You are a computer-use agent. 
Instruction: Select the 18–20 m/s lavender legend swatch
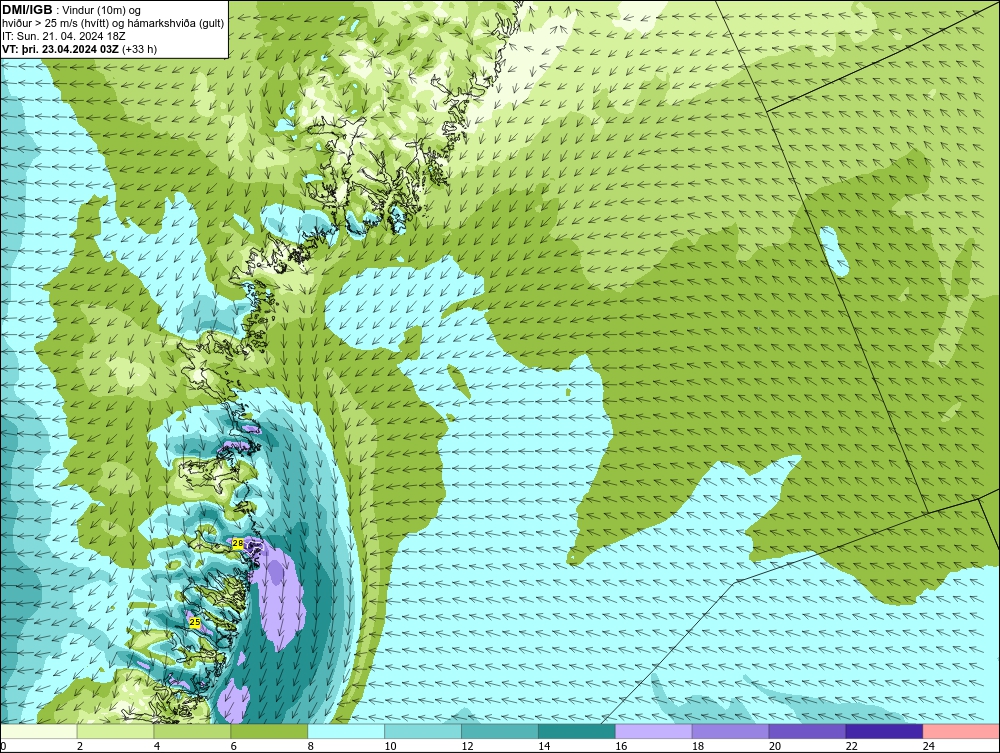tap(730, 731)
